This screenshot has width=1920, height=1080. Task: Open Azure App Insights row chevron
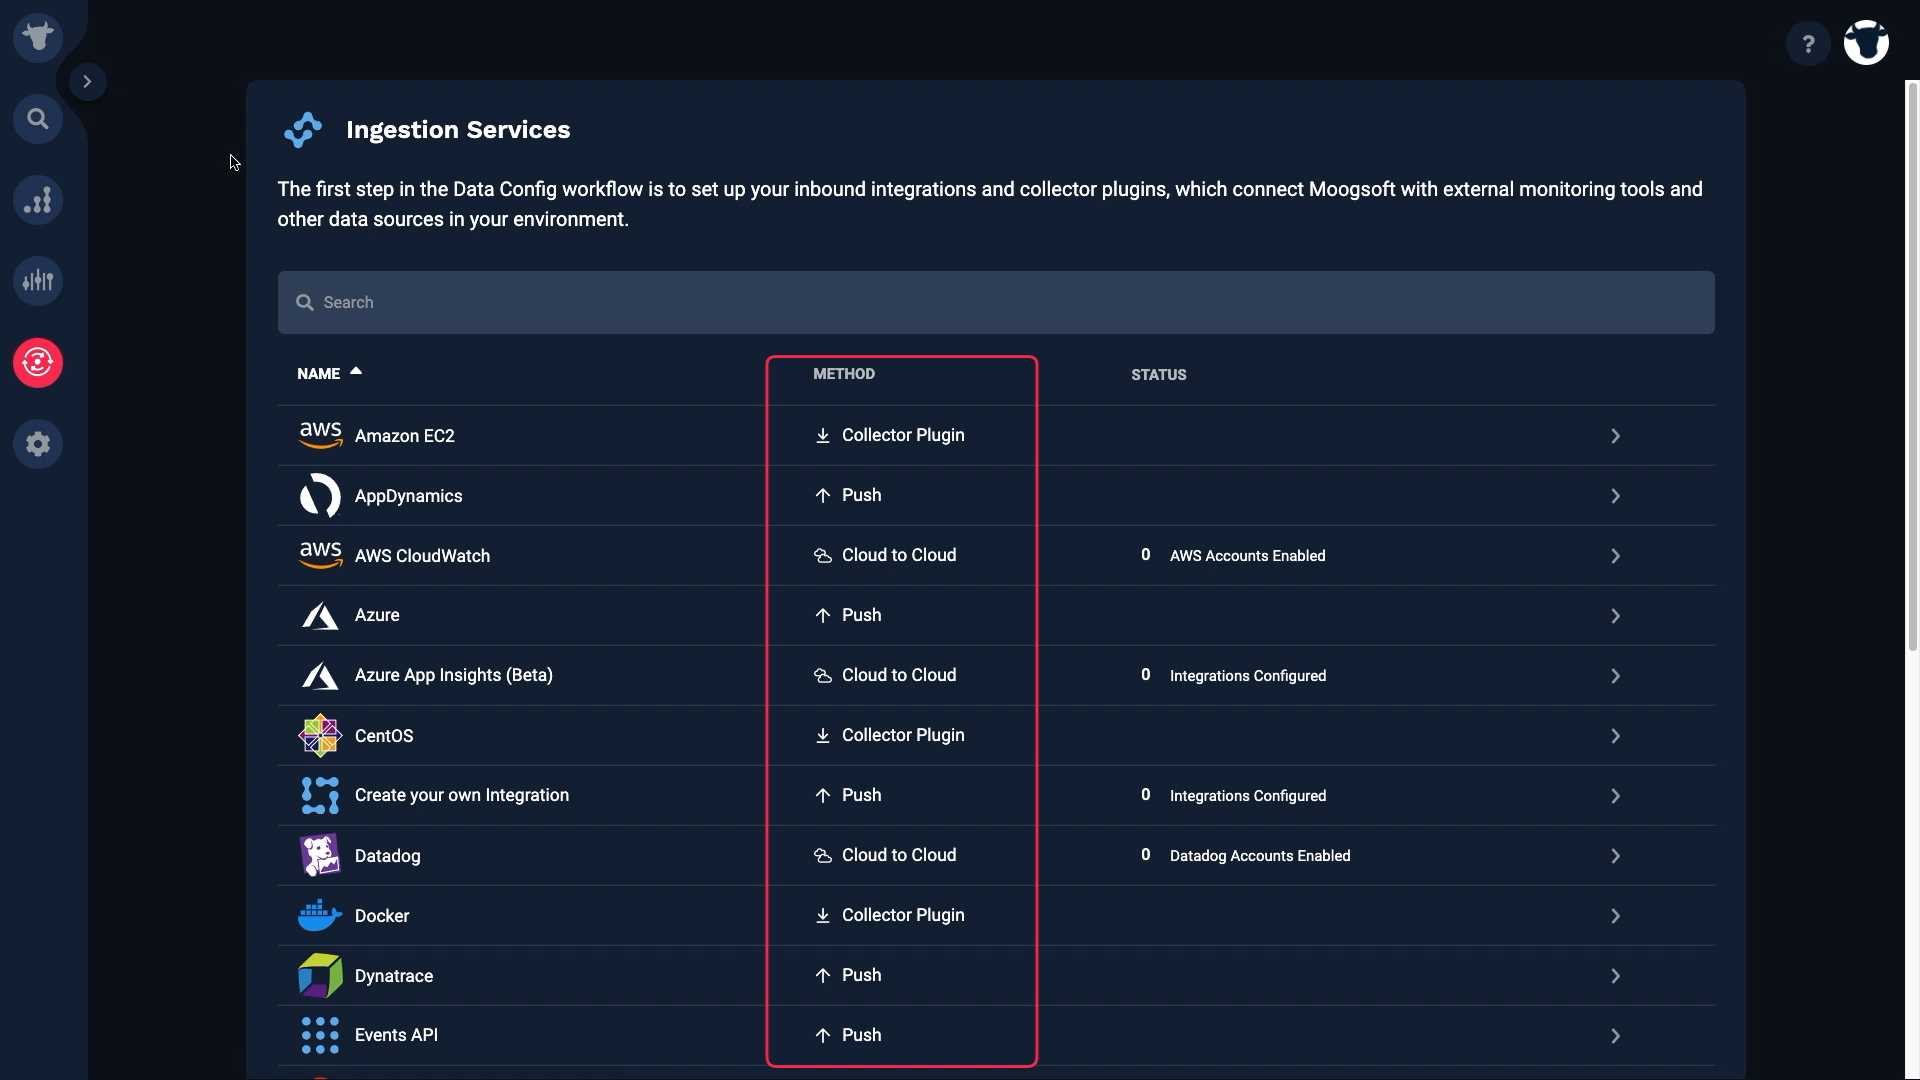click(x=1615, y=676)
